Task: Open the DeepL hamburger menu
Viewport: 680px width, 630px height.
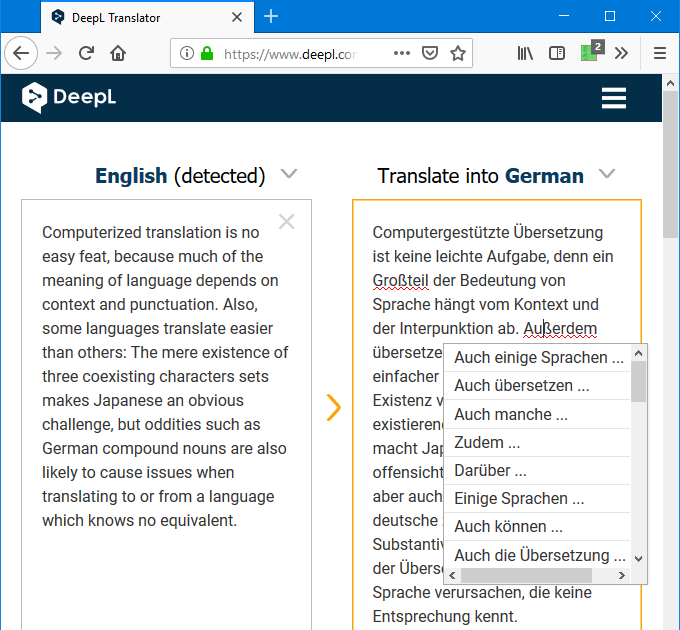Action: tap(614, 98)
